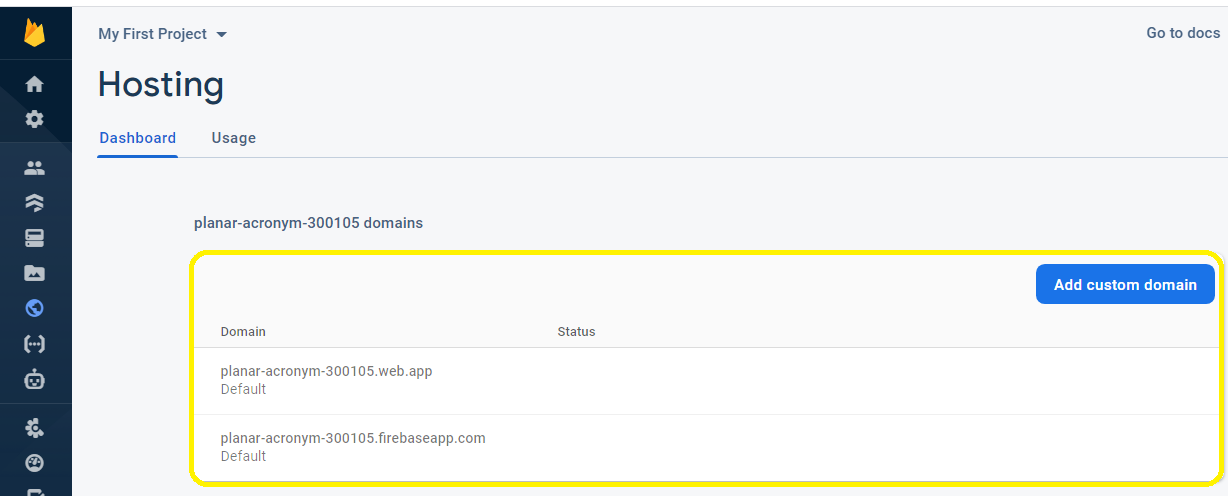The height and width of the screenshot is (496, 1228).
Task: Open Machine Learning robot icon
Action: pos(35,379)
